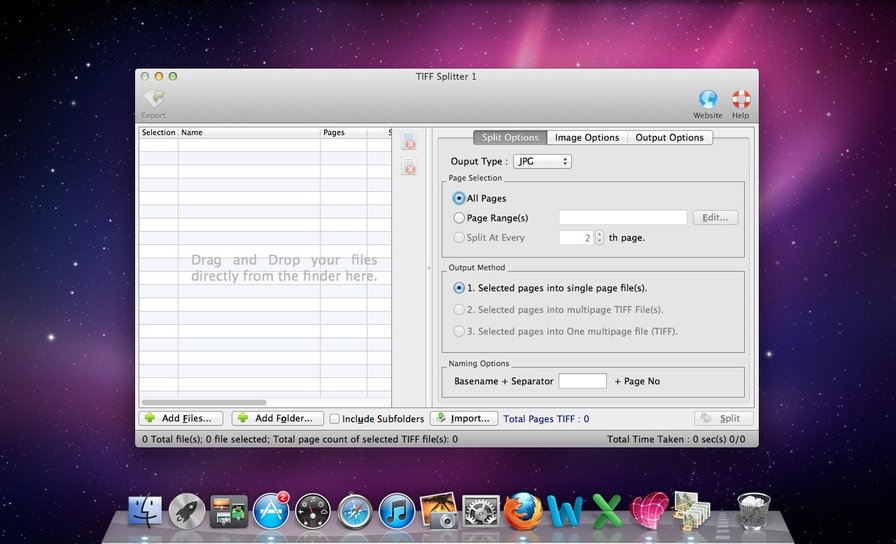
Task: Switch to the Image Options tab
Action: (x=587, y=138)
